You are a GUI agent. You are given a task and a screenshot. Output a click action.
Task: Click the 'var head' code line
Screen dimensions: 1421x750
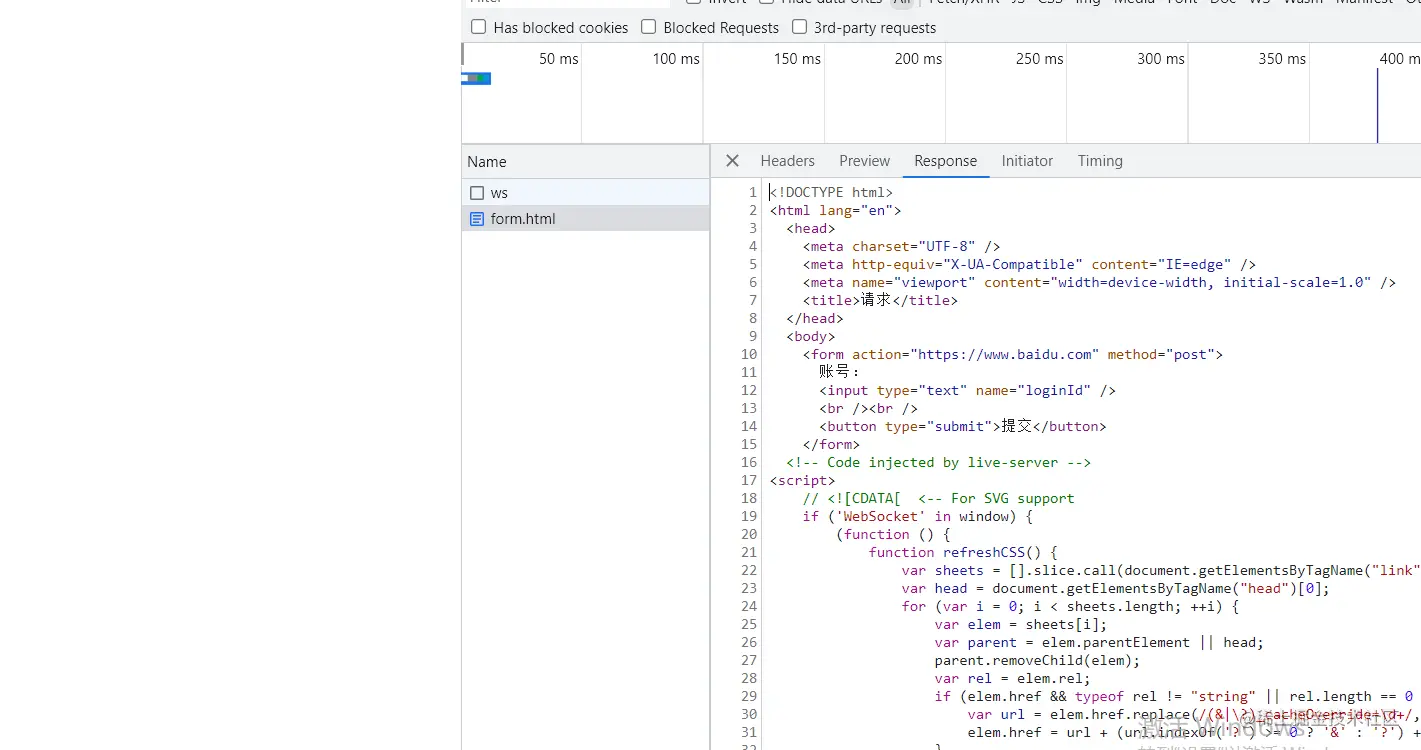[x=1116, y=588]
